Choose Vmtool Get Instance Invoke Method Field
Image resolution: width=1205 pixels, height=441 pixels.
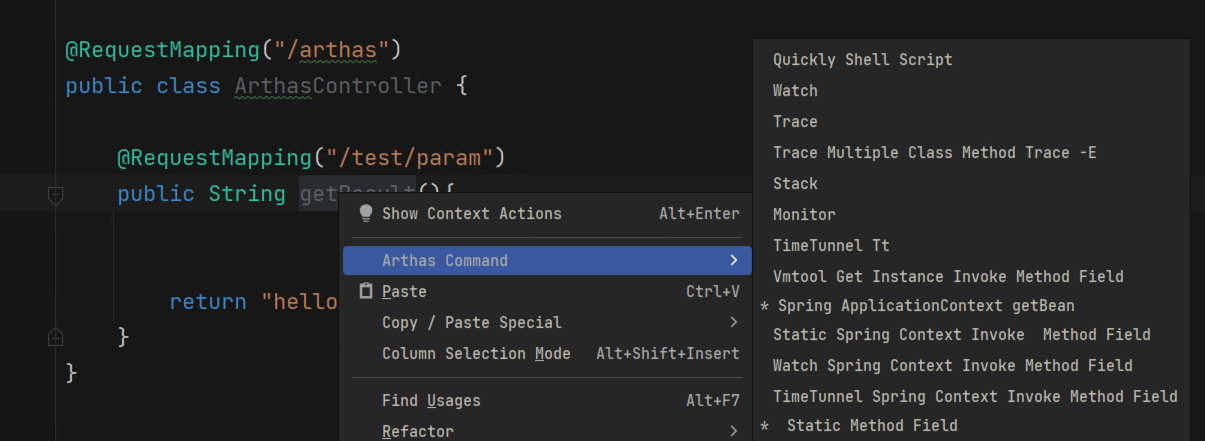(x=971, y=276)
